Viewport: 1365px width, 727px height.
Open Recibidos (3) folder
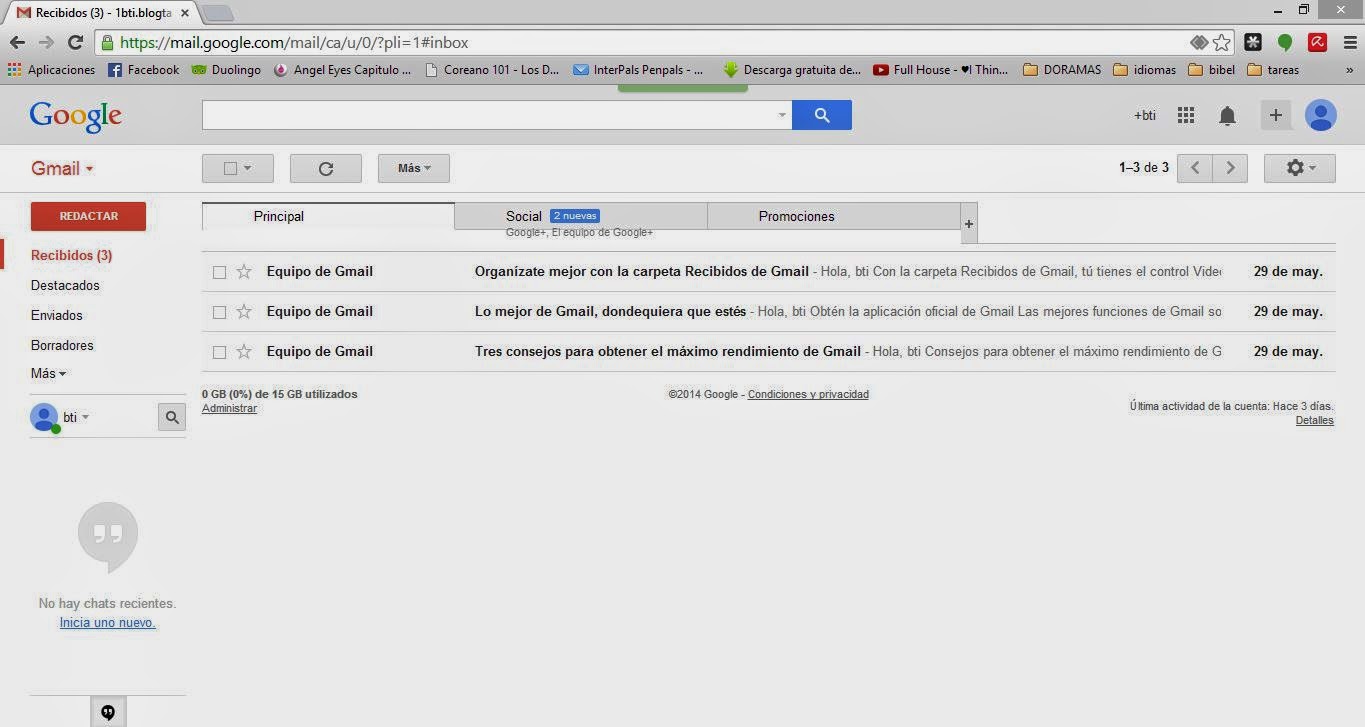(x=71, y=255)
